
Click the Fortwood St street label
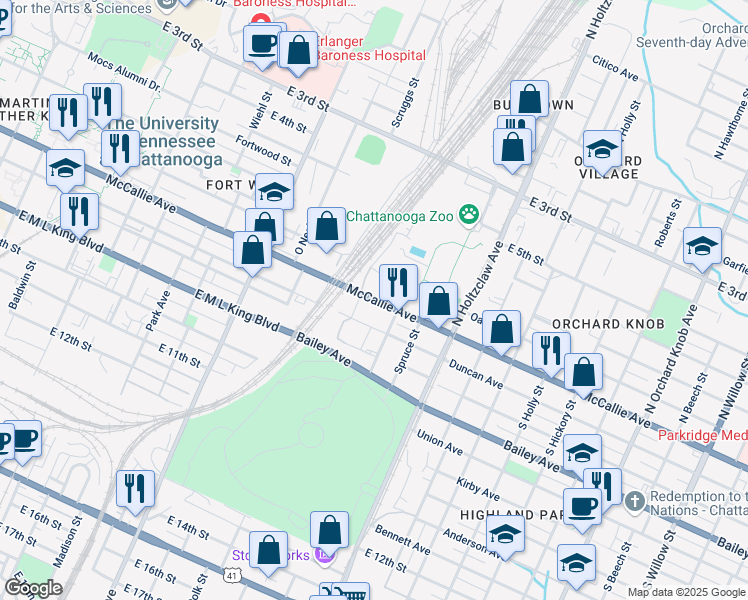263,150
